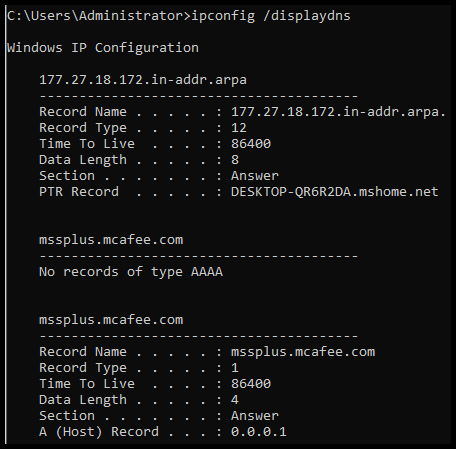Click the ipconfig /displaydns command text
Viewport: 456px width, 449px height.
coord(271,16)
